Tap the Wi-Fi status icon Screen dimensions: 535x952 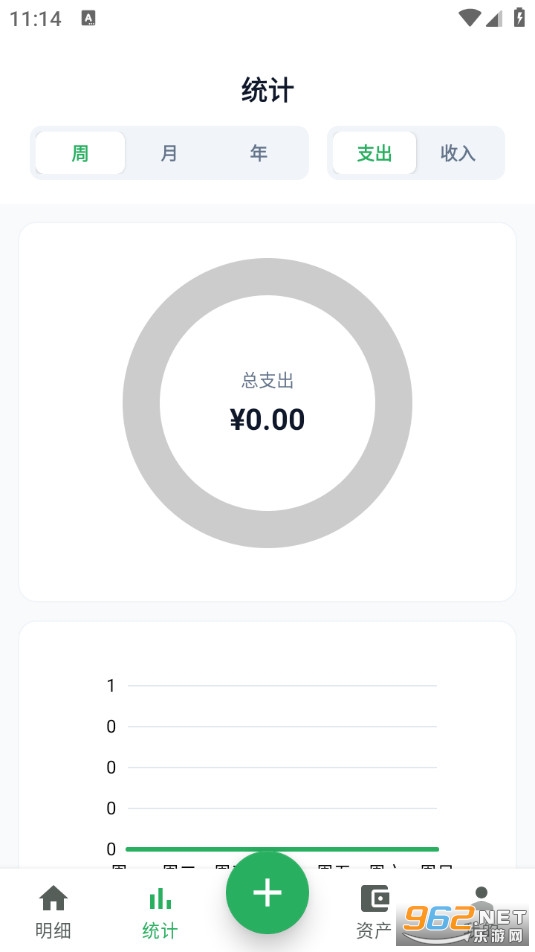pos(469,18)
